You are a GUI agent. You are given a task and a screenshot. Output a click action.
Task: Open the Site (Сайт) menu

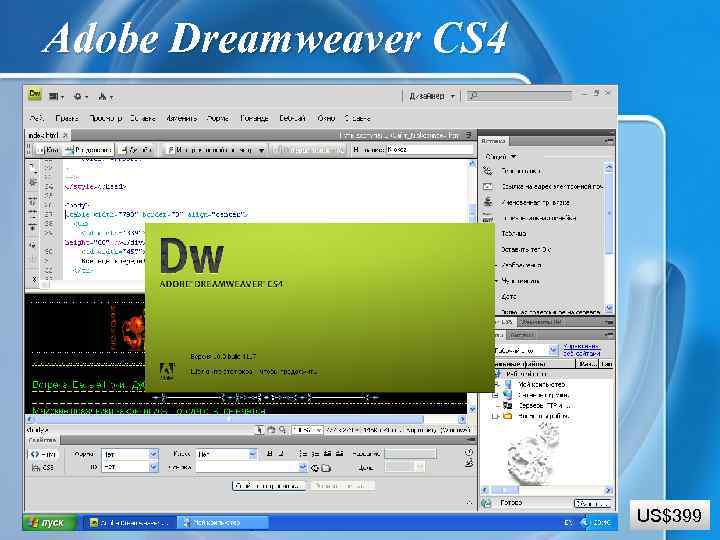[x=292, y=118]
